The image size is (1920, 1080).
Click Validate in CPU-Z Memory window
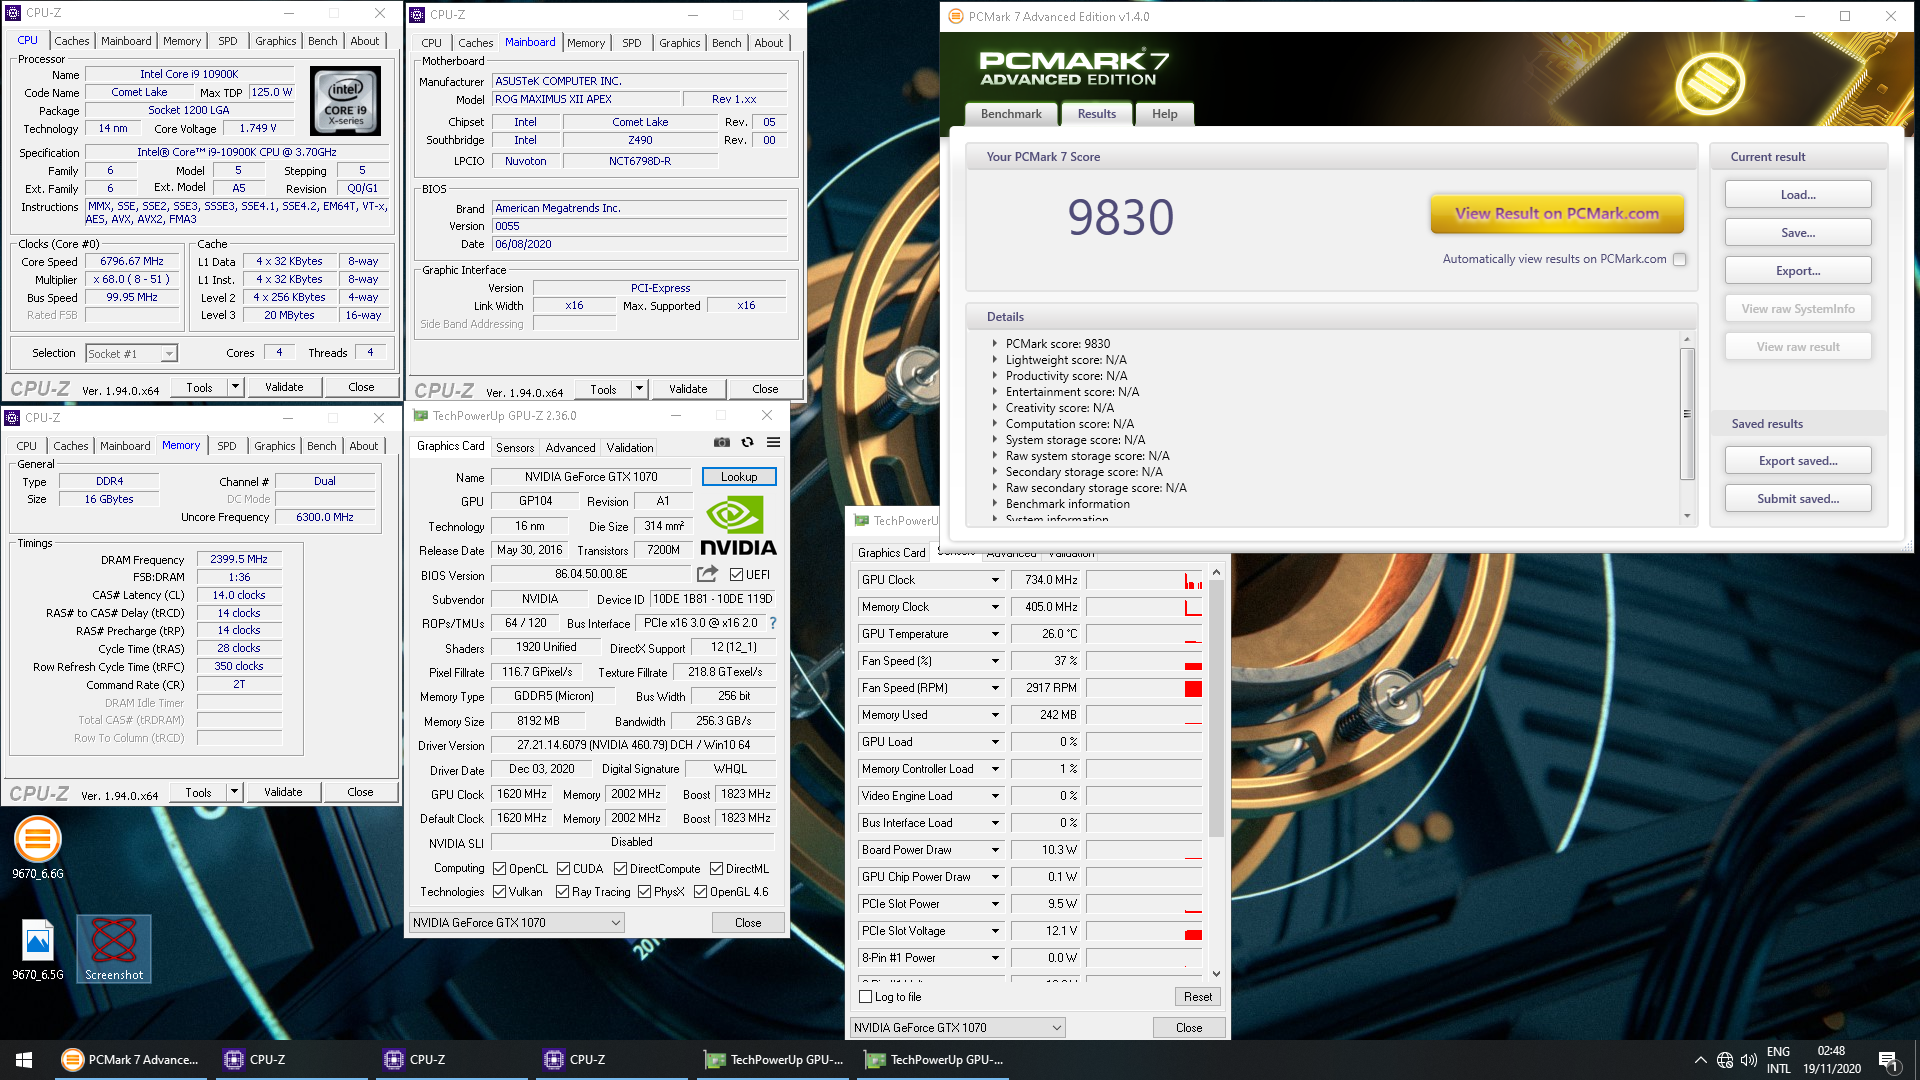click(283, 792)
